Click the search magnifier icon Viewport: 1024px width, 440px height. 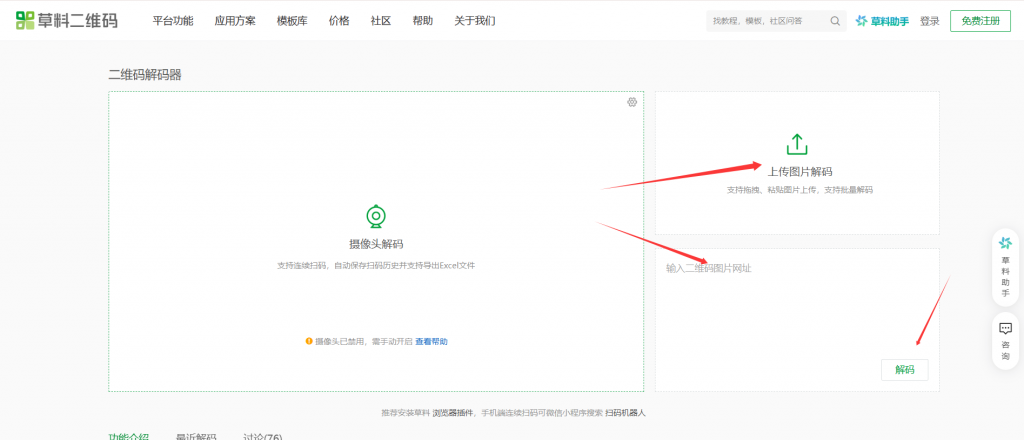pyautogui.click(x=835, y=21)
